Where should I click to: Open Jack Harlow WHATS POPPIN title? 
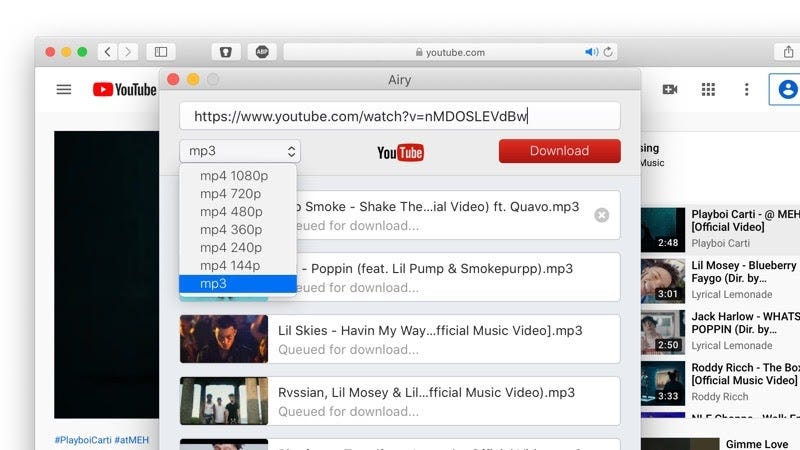[745, 322]
